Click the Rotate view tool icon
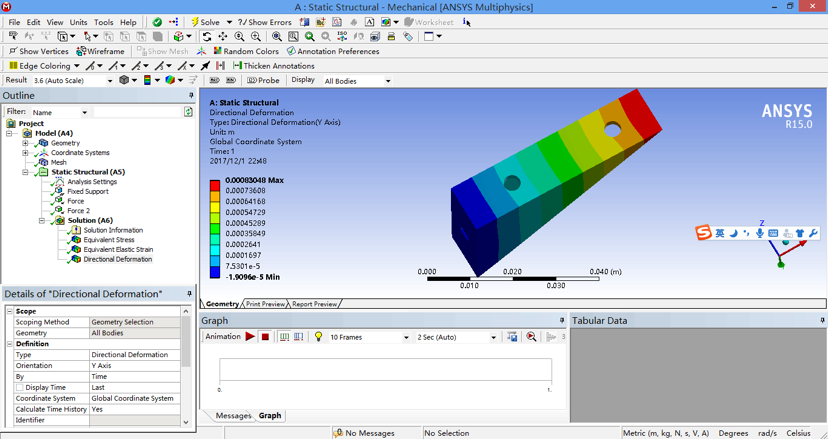The image size is (828, 439). click(x=207, y=36)
